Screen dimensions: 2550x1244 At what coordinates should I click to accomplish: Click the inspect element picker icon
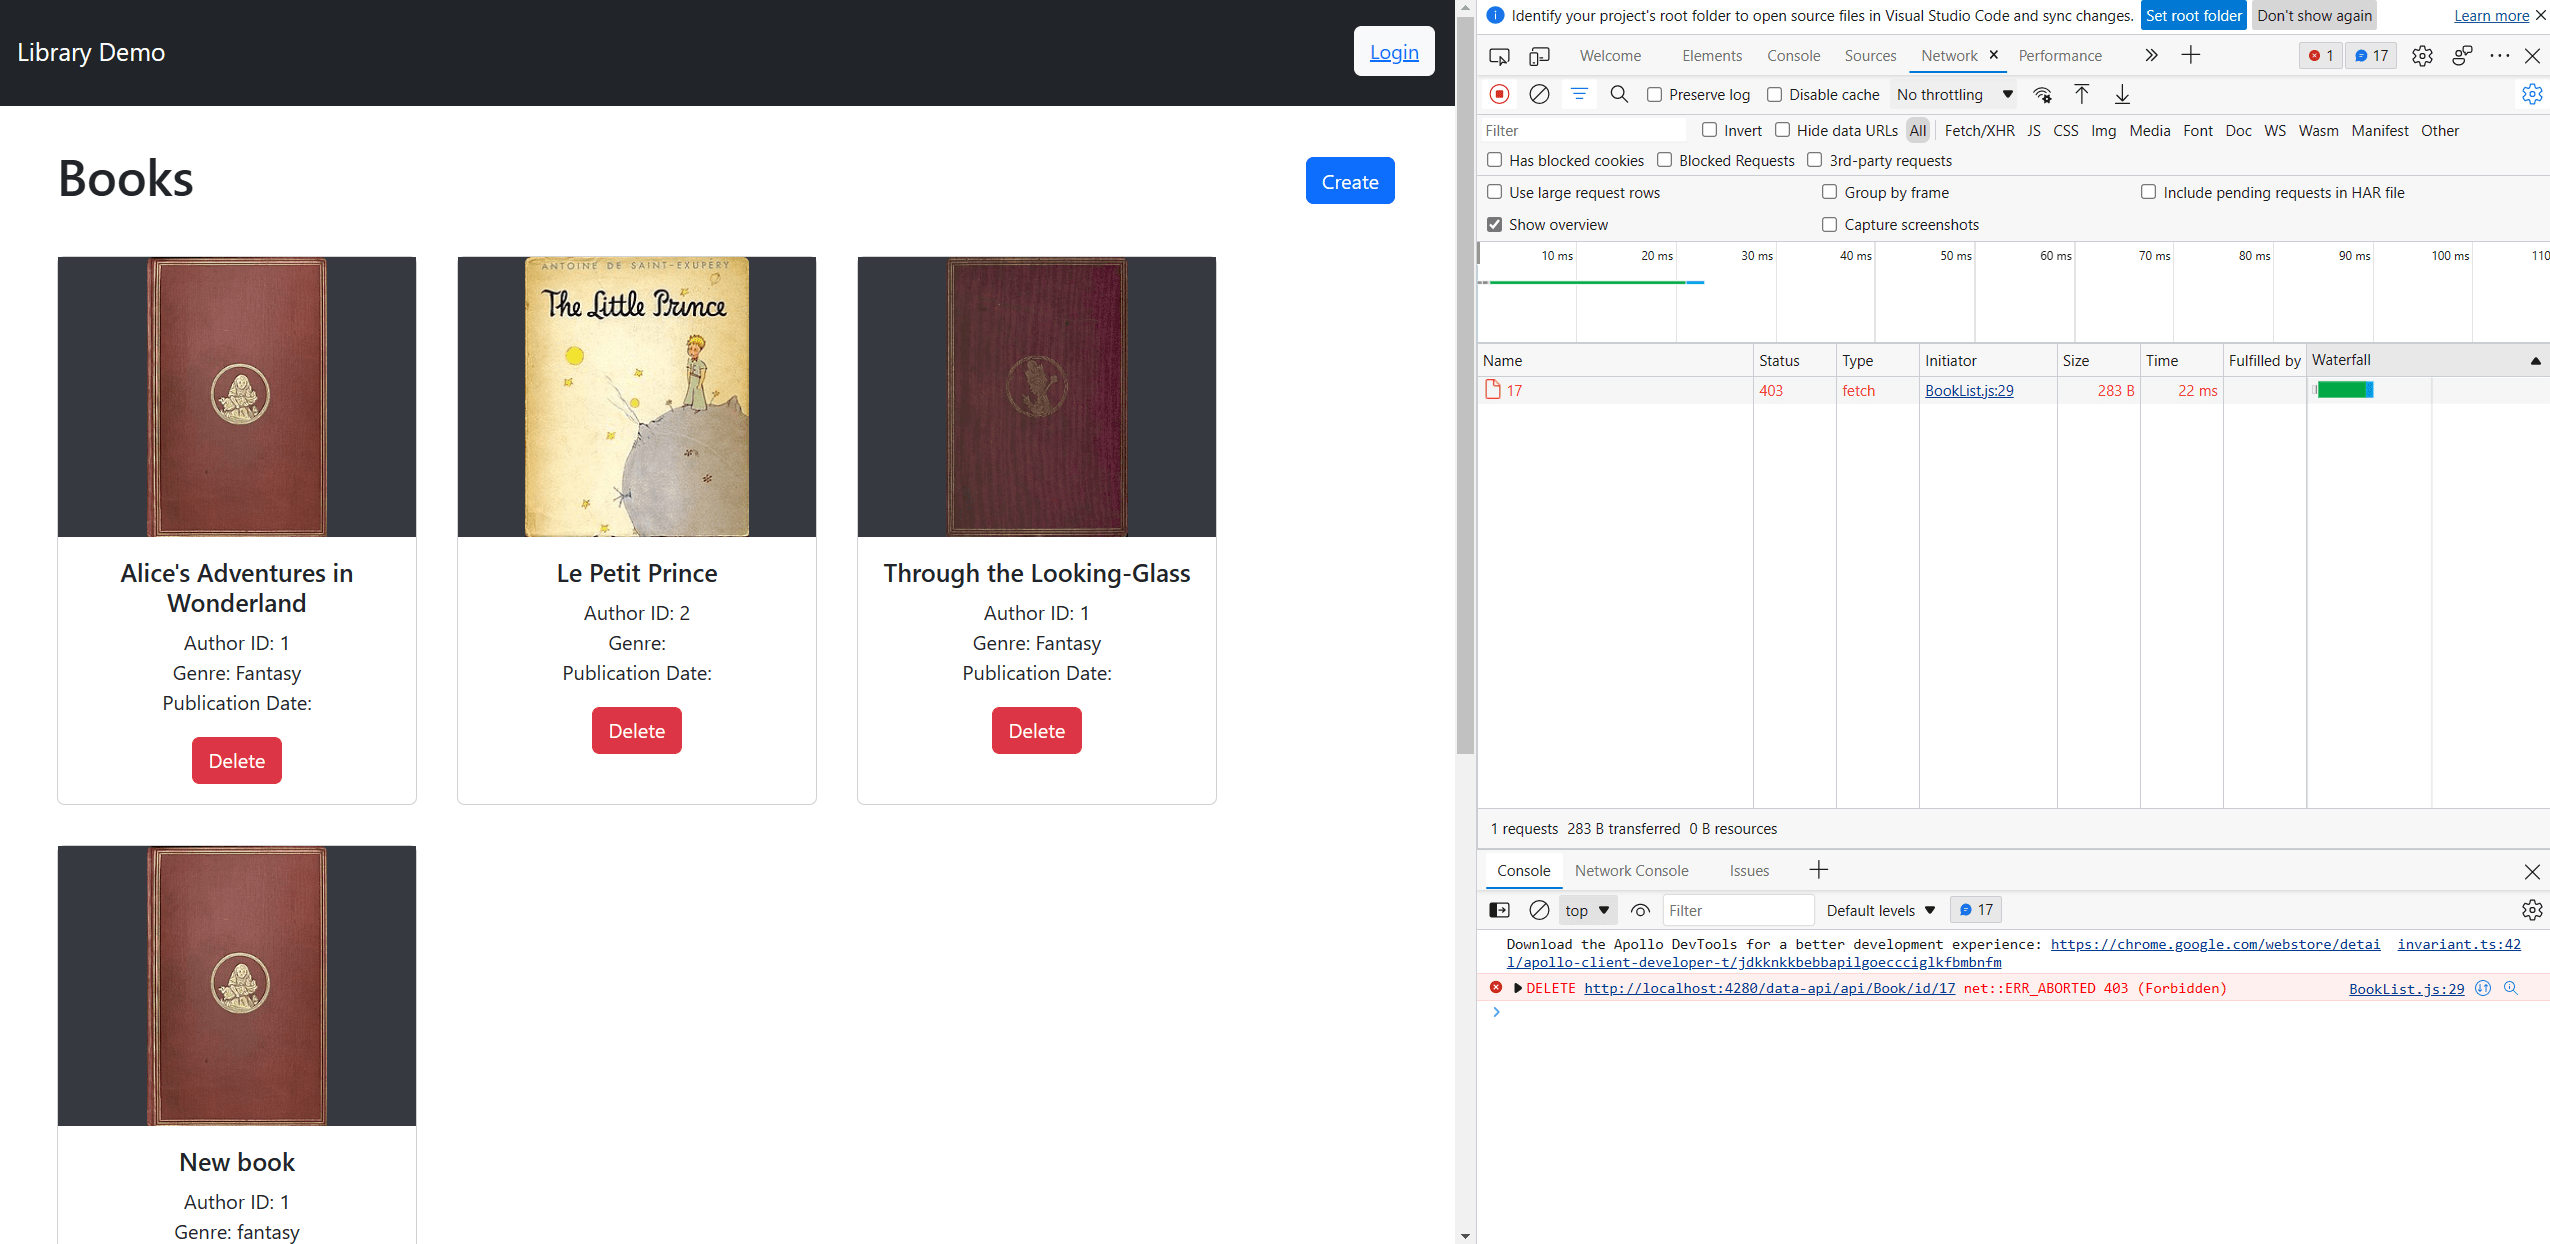(1499, 56)
